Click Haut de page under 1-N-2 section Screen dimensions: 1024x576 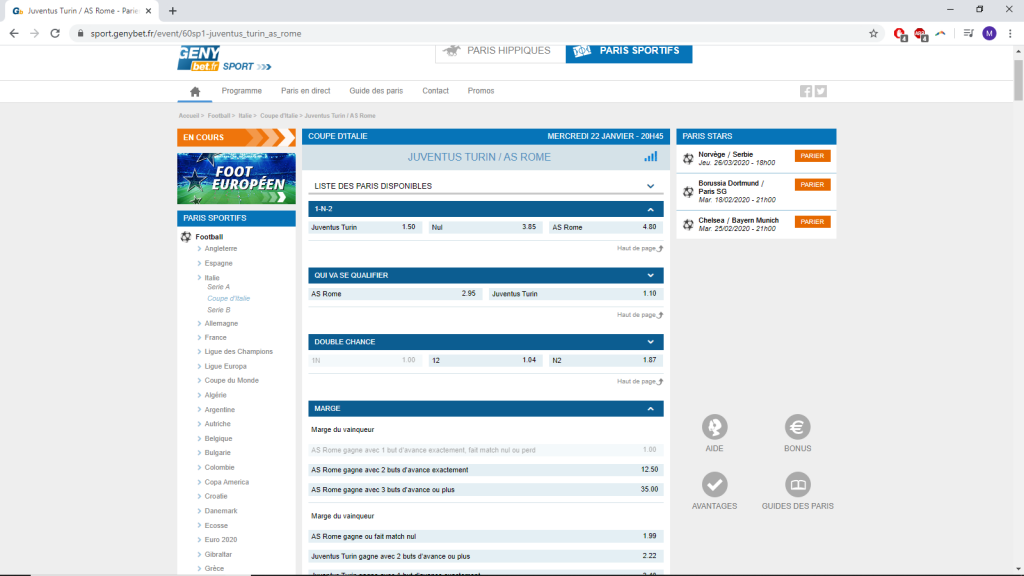point(640,248)
